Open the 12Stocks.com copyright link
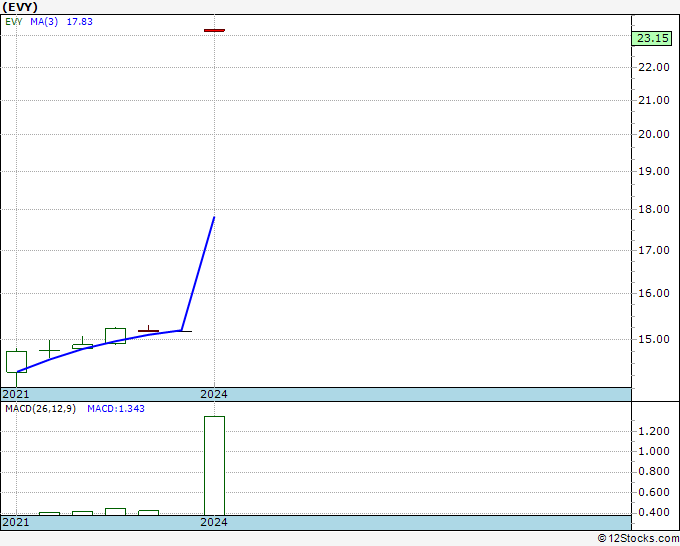680x546 pixels. click(x=638, y=539)
